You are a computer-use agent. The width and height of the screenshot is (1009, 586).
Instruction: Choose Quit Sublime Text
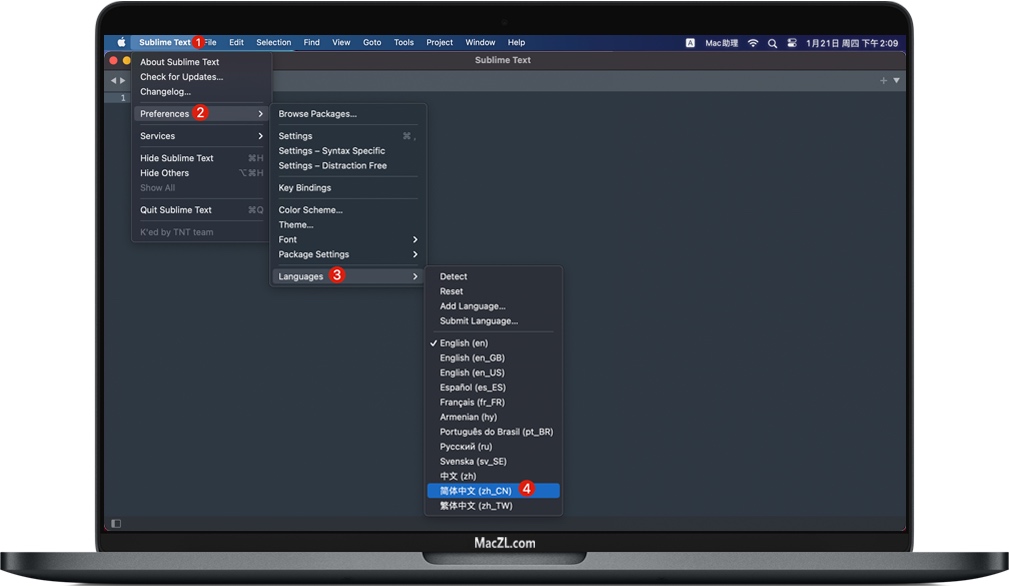(201, 210)
